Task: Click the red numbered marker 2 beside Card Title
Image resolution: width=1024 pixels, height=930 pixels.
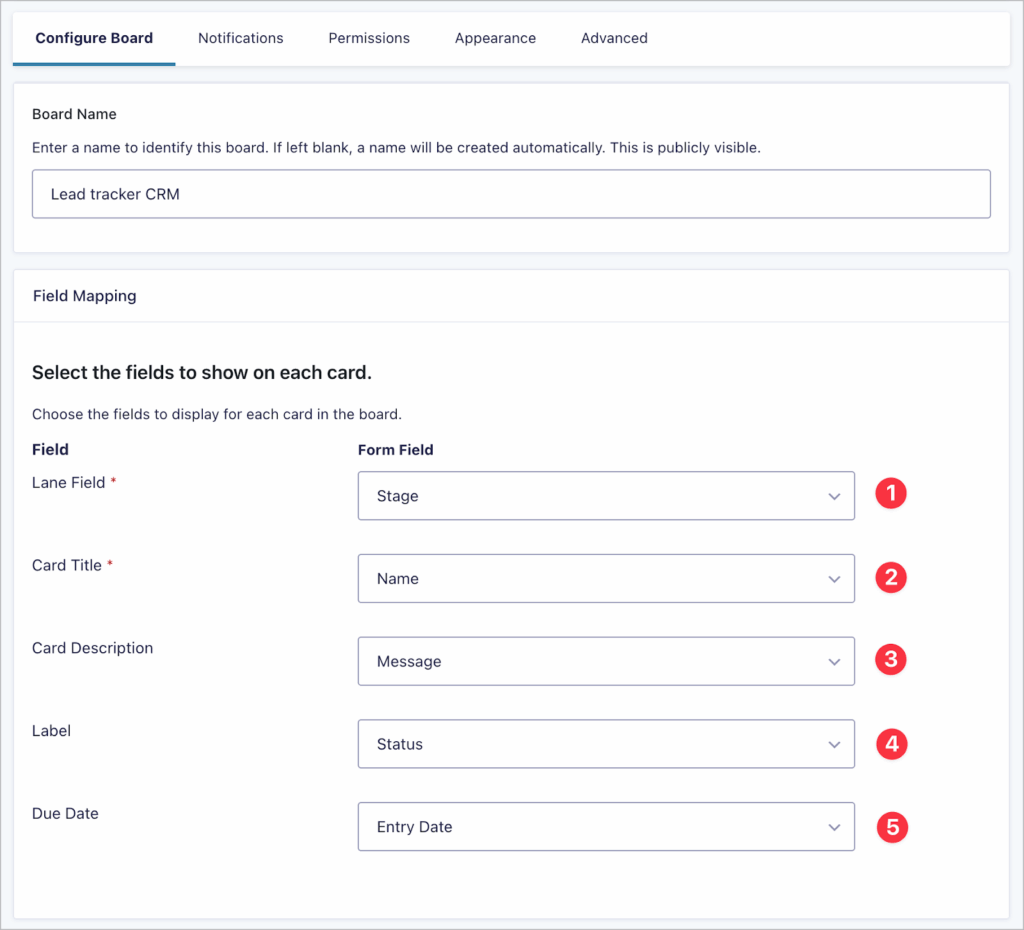Action: (891, 577)
